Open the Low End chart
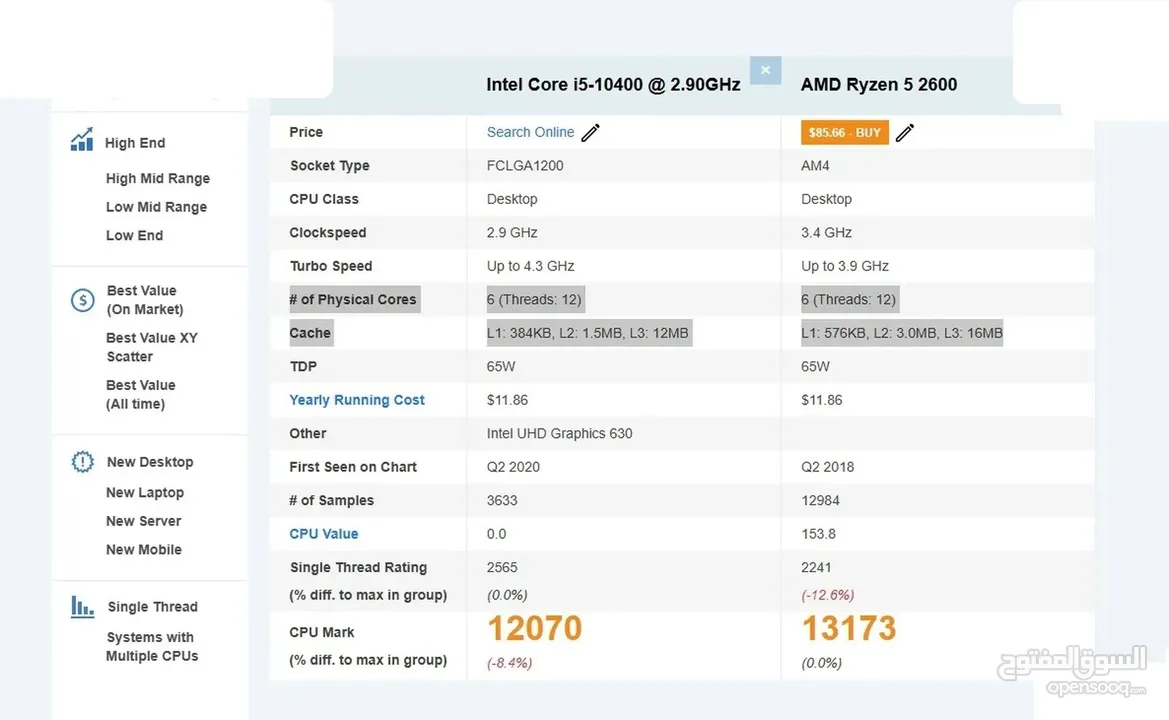Screen dimensions: 1169x720 (x=134, y=235)
